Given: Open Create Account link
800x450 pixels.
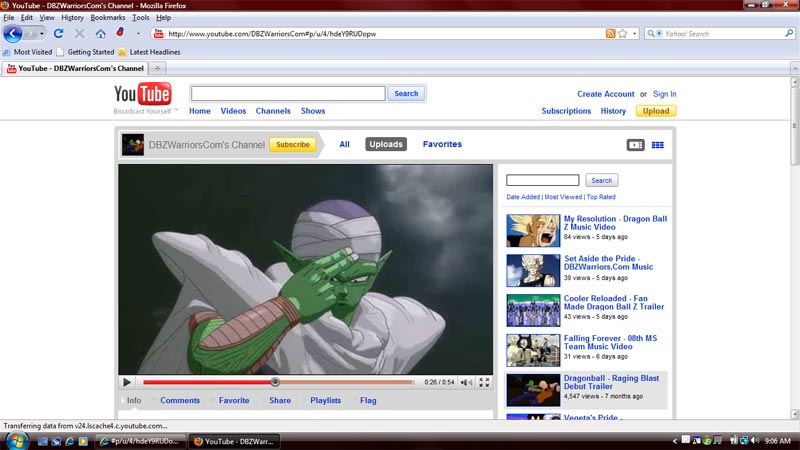Looking at the screenshot, I should coord(606,94).
